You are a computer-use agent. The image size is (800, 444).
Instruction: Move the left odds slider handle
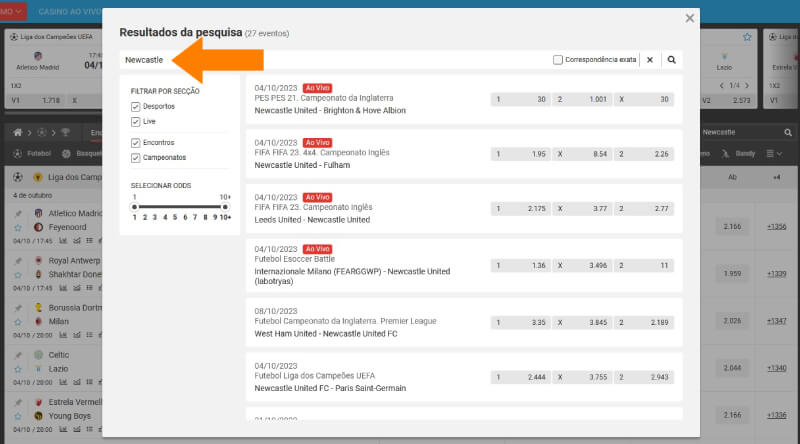tap(134, 207)
